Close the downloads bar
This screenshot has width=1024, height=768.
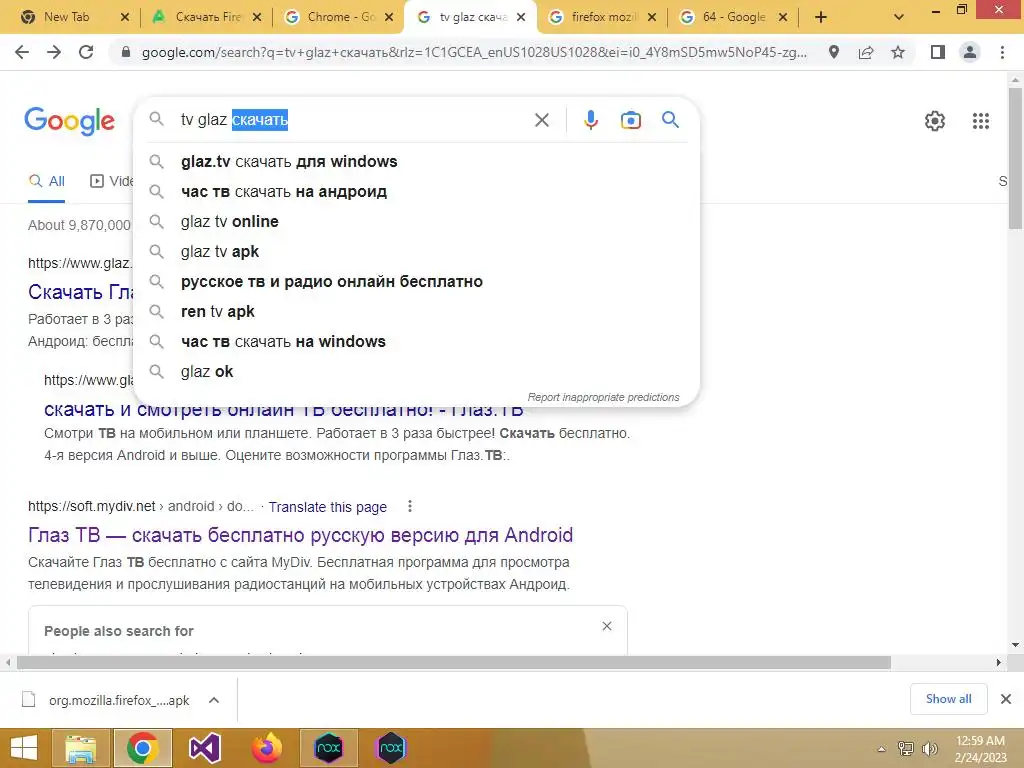click(1006, 699)
